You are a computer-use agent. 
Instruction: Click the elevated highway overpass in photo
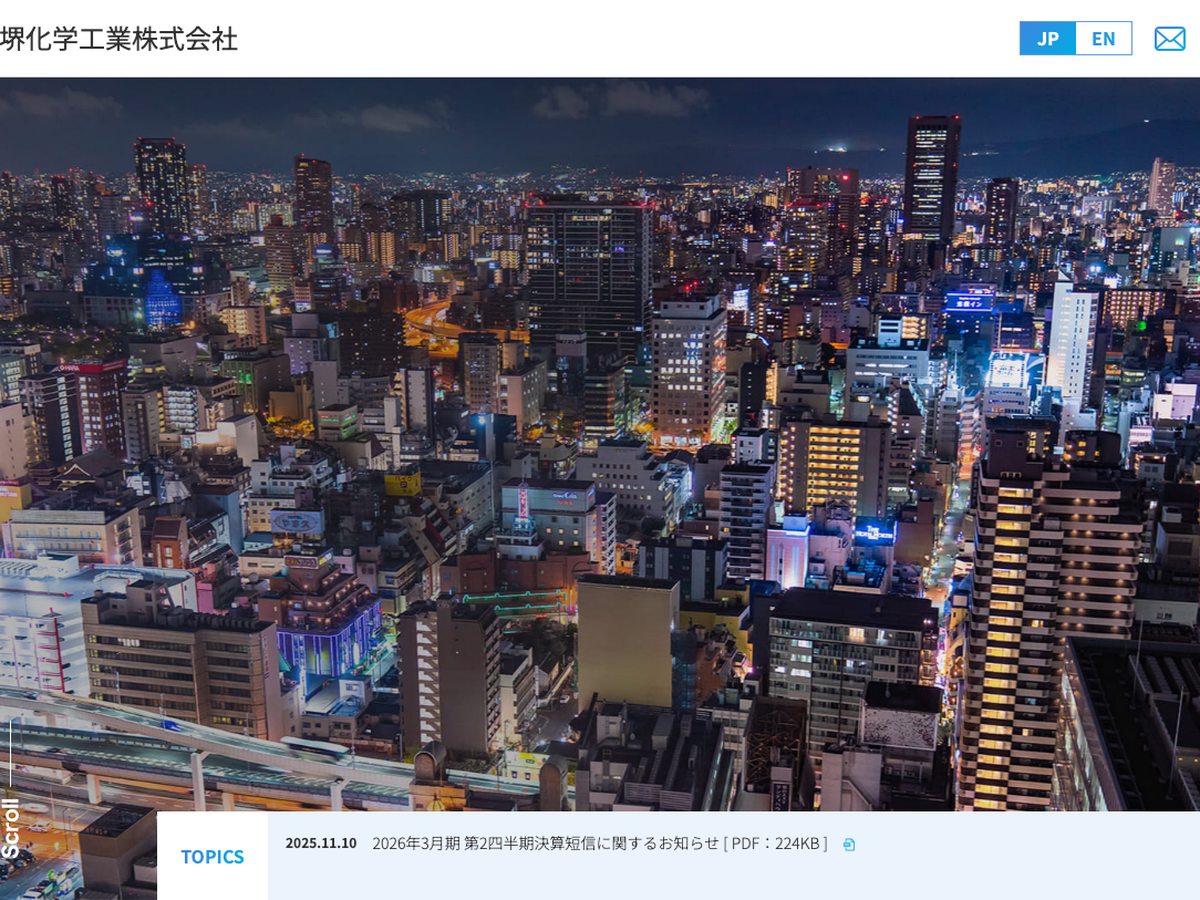coord(200,750)
